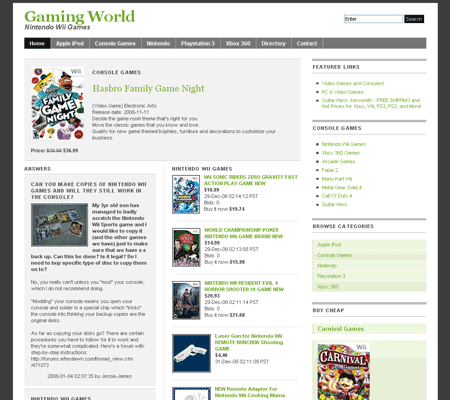Open Video Games and Consoles featured link
Image resolution: width=450 pixels, height=400 pixels.
click(x=353, y=83)
